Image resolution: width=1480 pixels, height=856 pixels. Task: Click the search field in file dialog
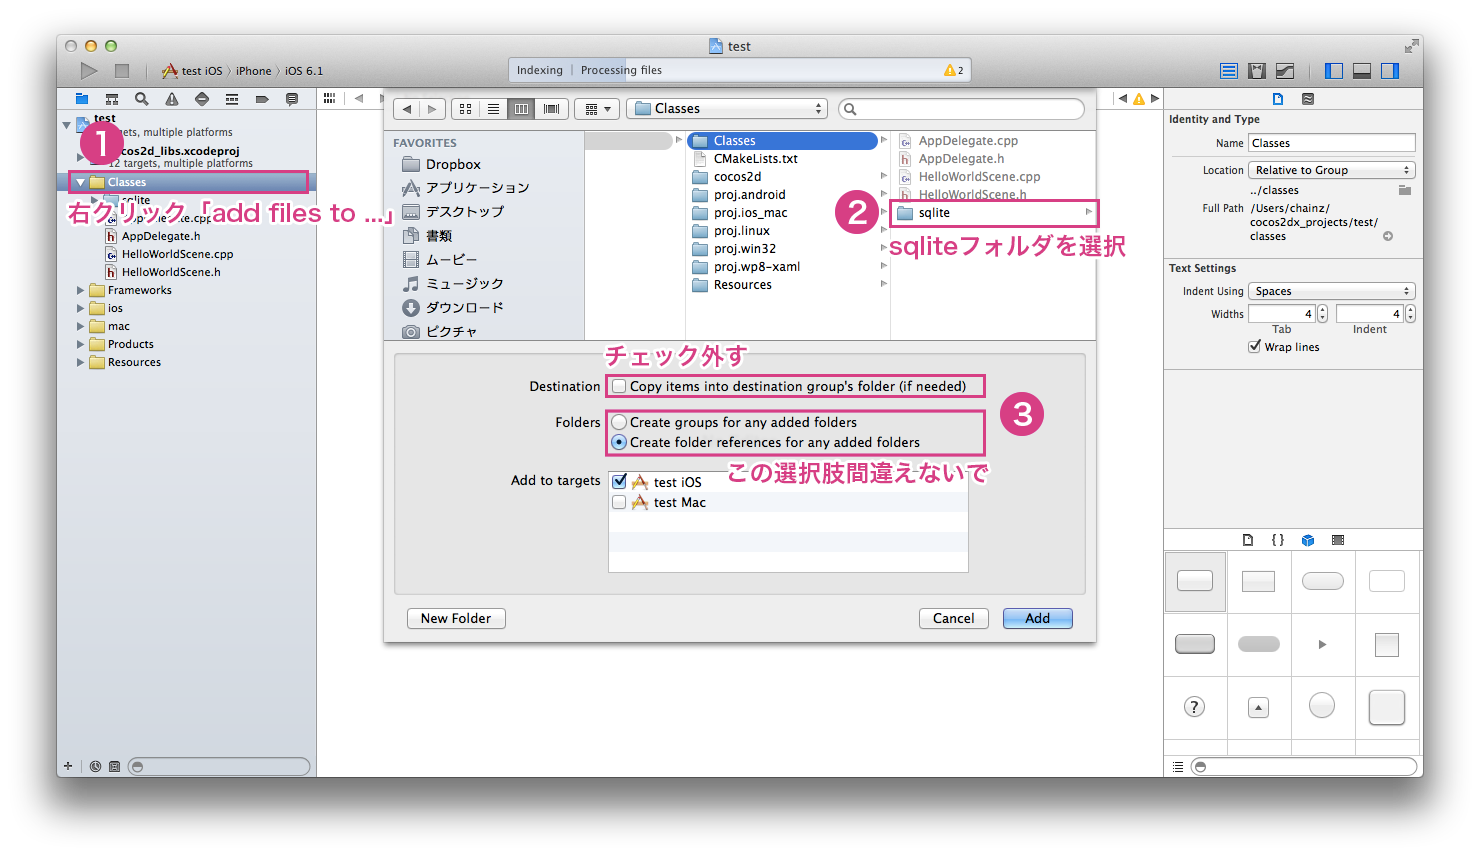click(962, 109)
